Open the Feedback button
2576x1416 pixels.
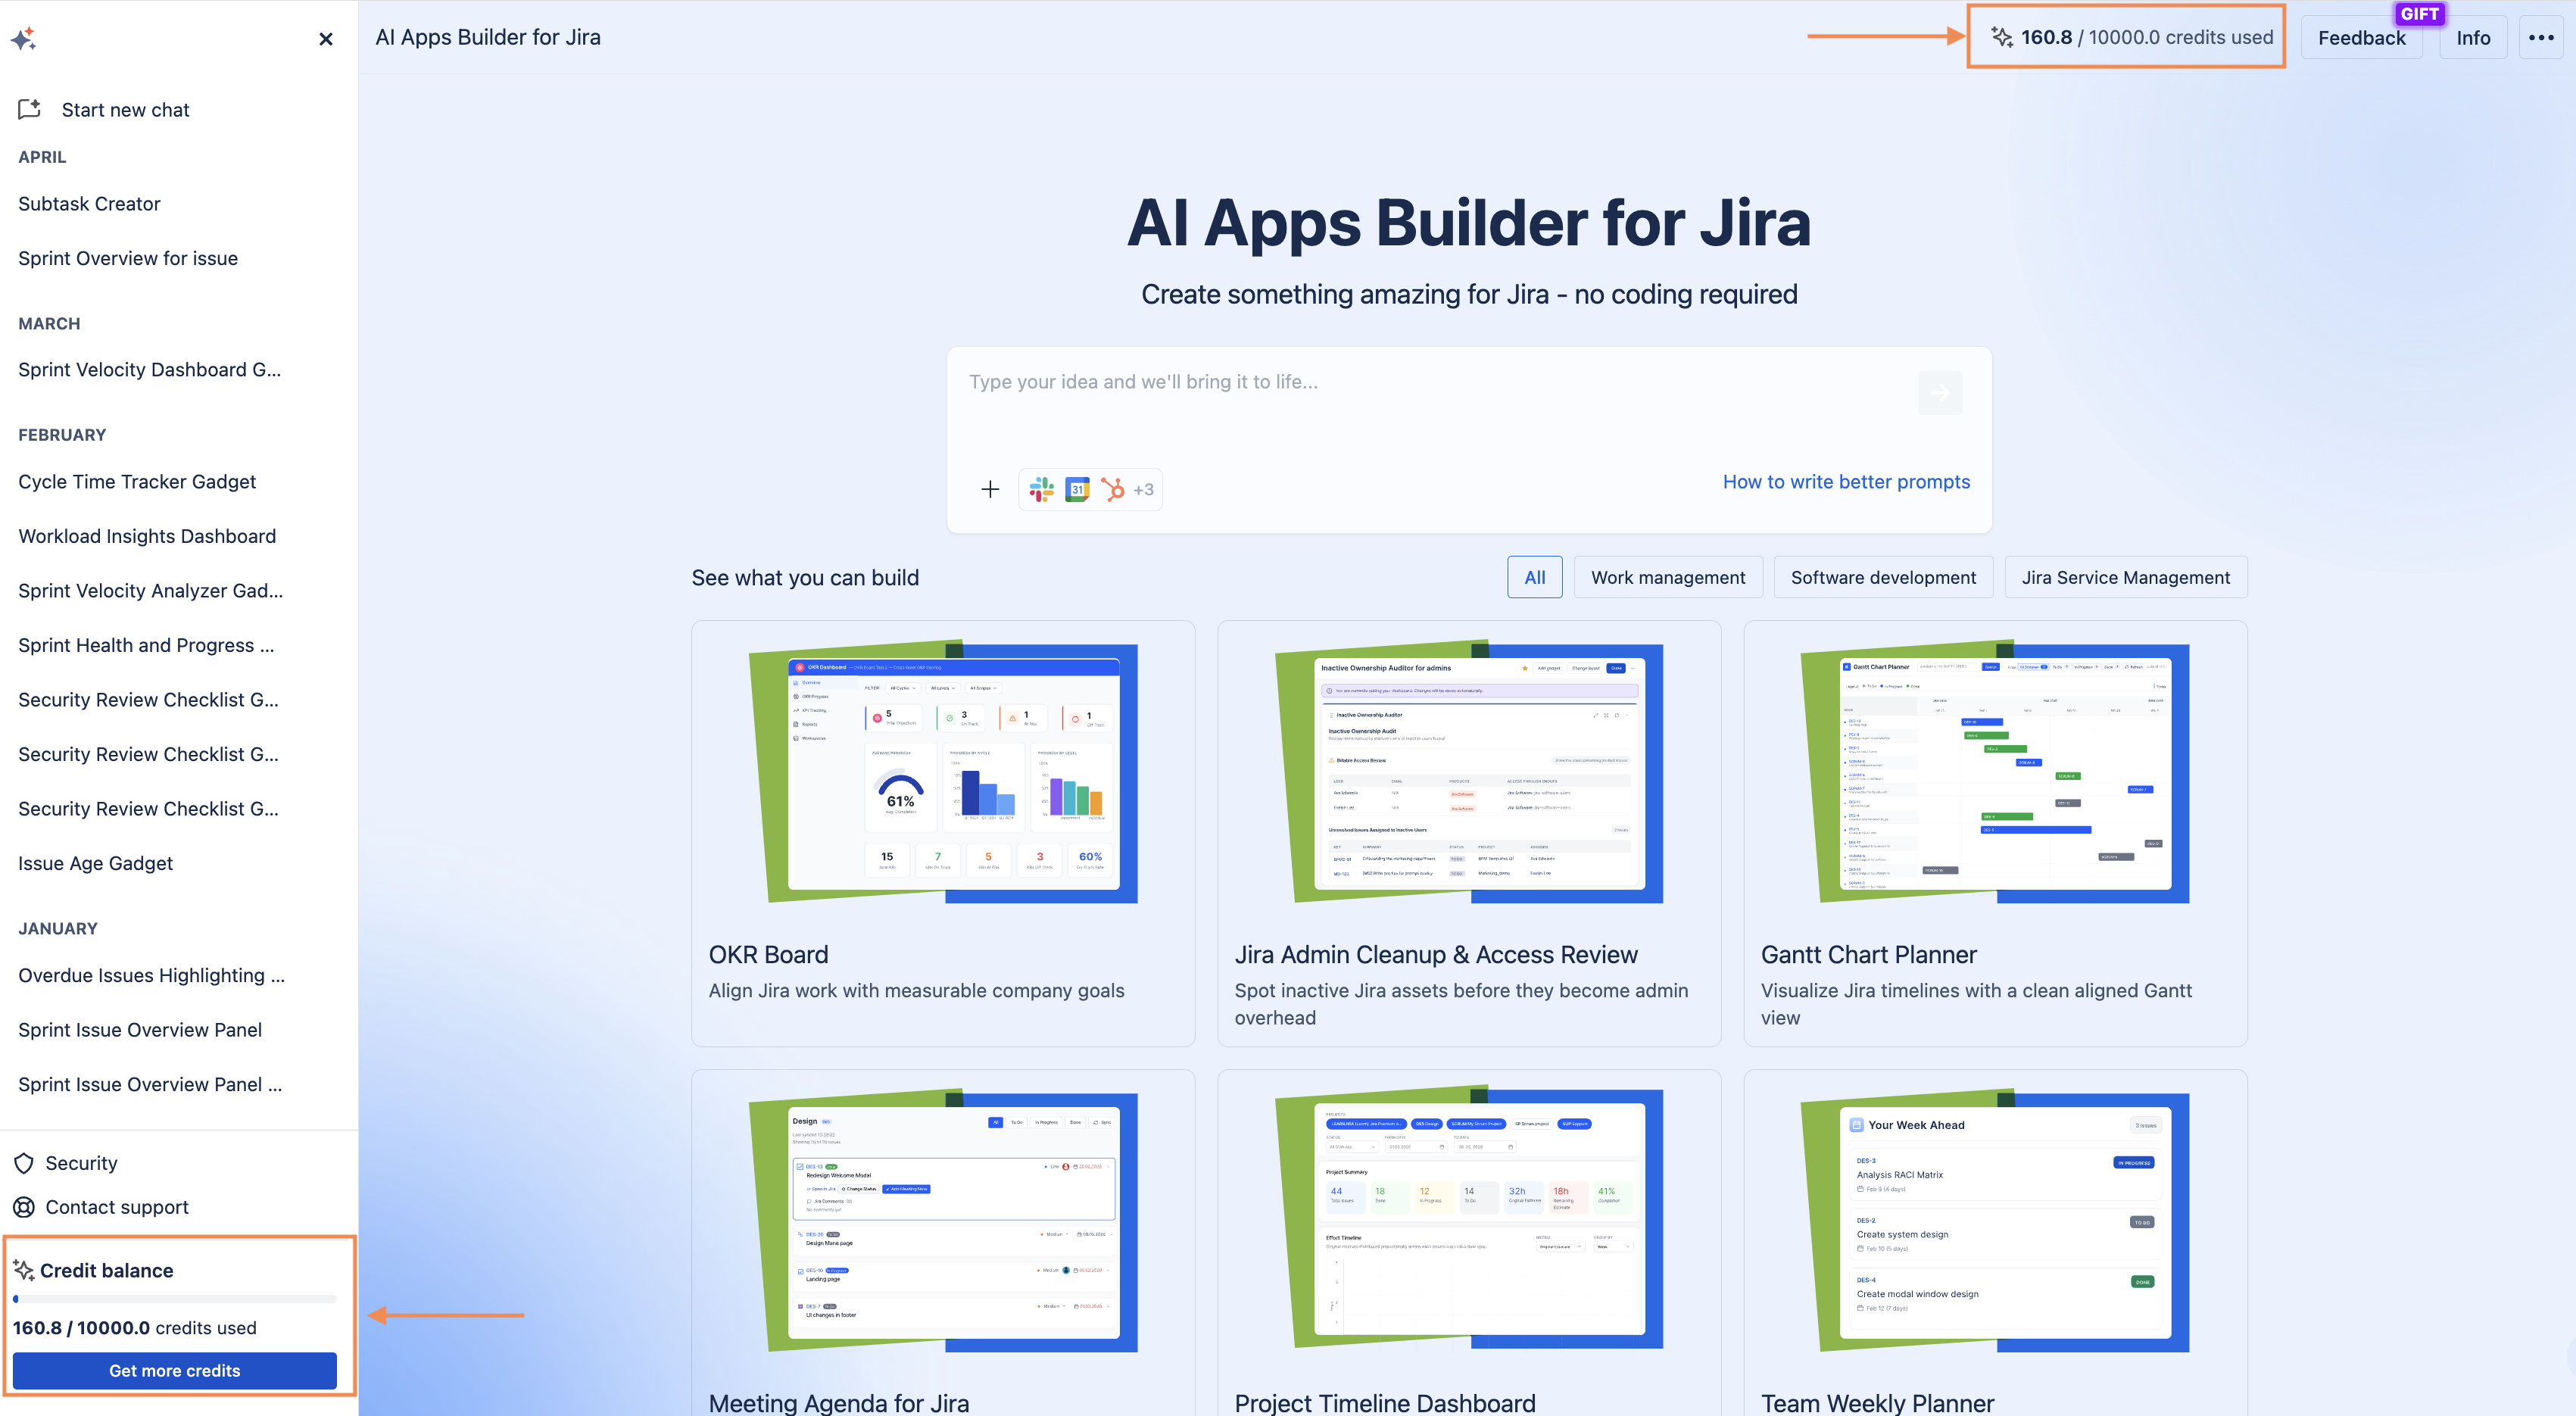pos(2362,38)
